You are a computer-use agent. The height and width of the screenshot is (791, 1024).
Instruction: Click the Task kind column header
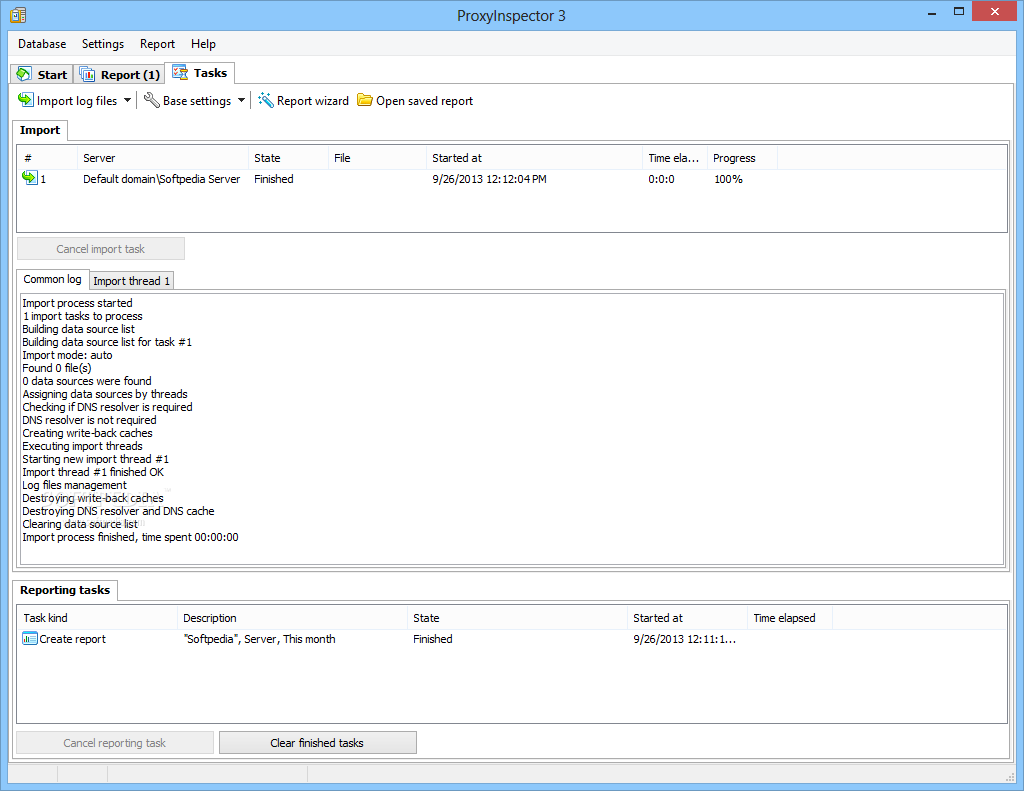(97, 618)
